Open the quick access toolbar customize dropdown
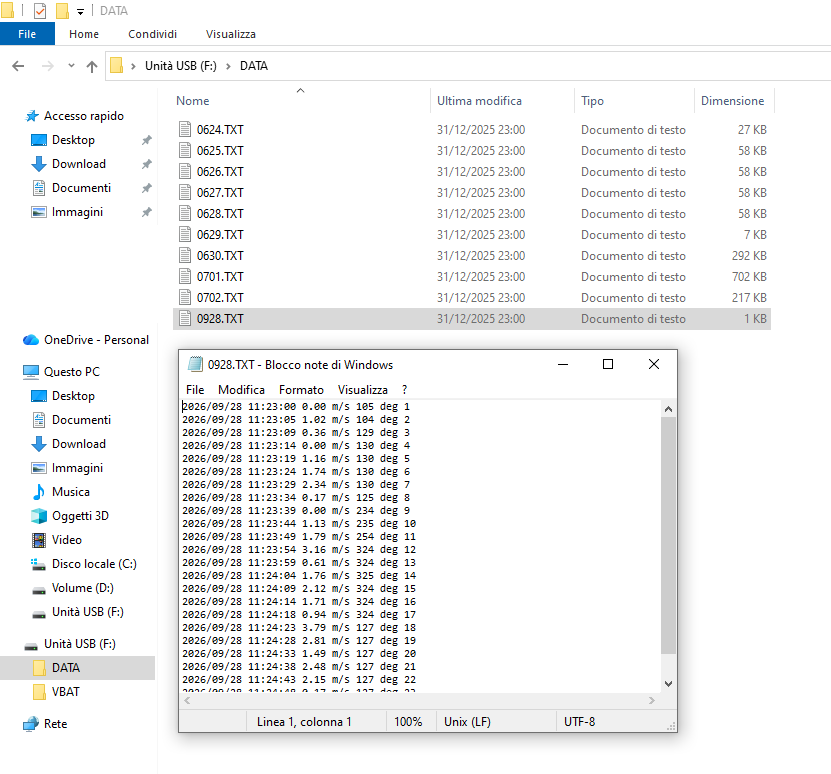Image resolution: width=831 pixels, height=774 pixels. pyautogui.click(x=80, y=11)
